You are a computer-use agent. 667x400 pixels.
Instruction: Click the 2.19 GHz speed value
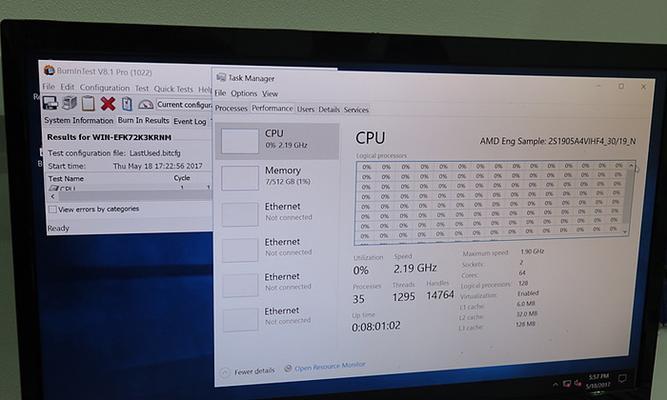415,269
